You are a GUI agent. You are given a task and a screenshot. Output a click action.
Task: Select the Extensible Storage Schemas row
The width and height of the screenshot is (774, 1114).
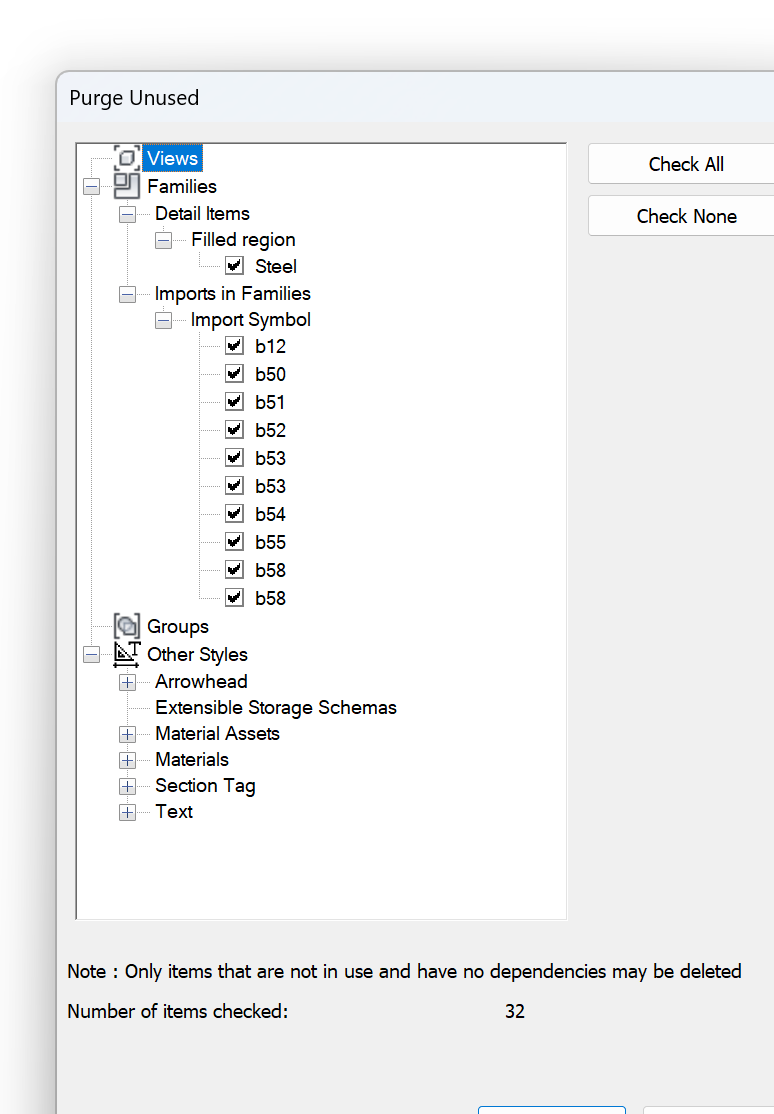pyautogui.click(x=276, y=708)
